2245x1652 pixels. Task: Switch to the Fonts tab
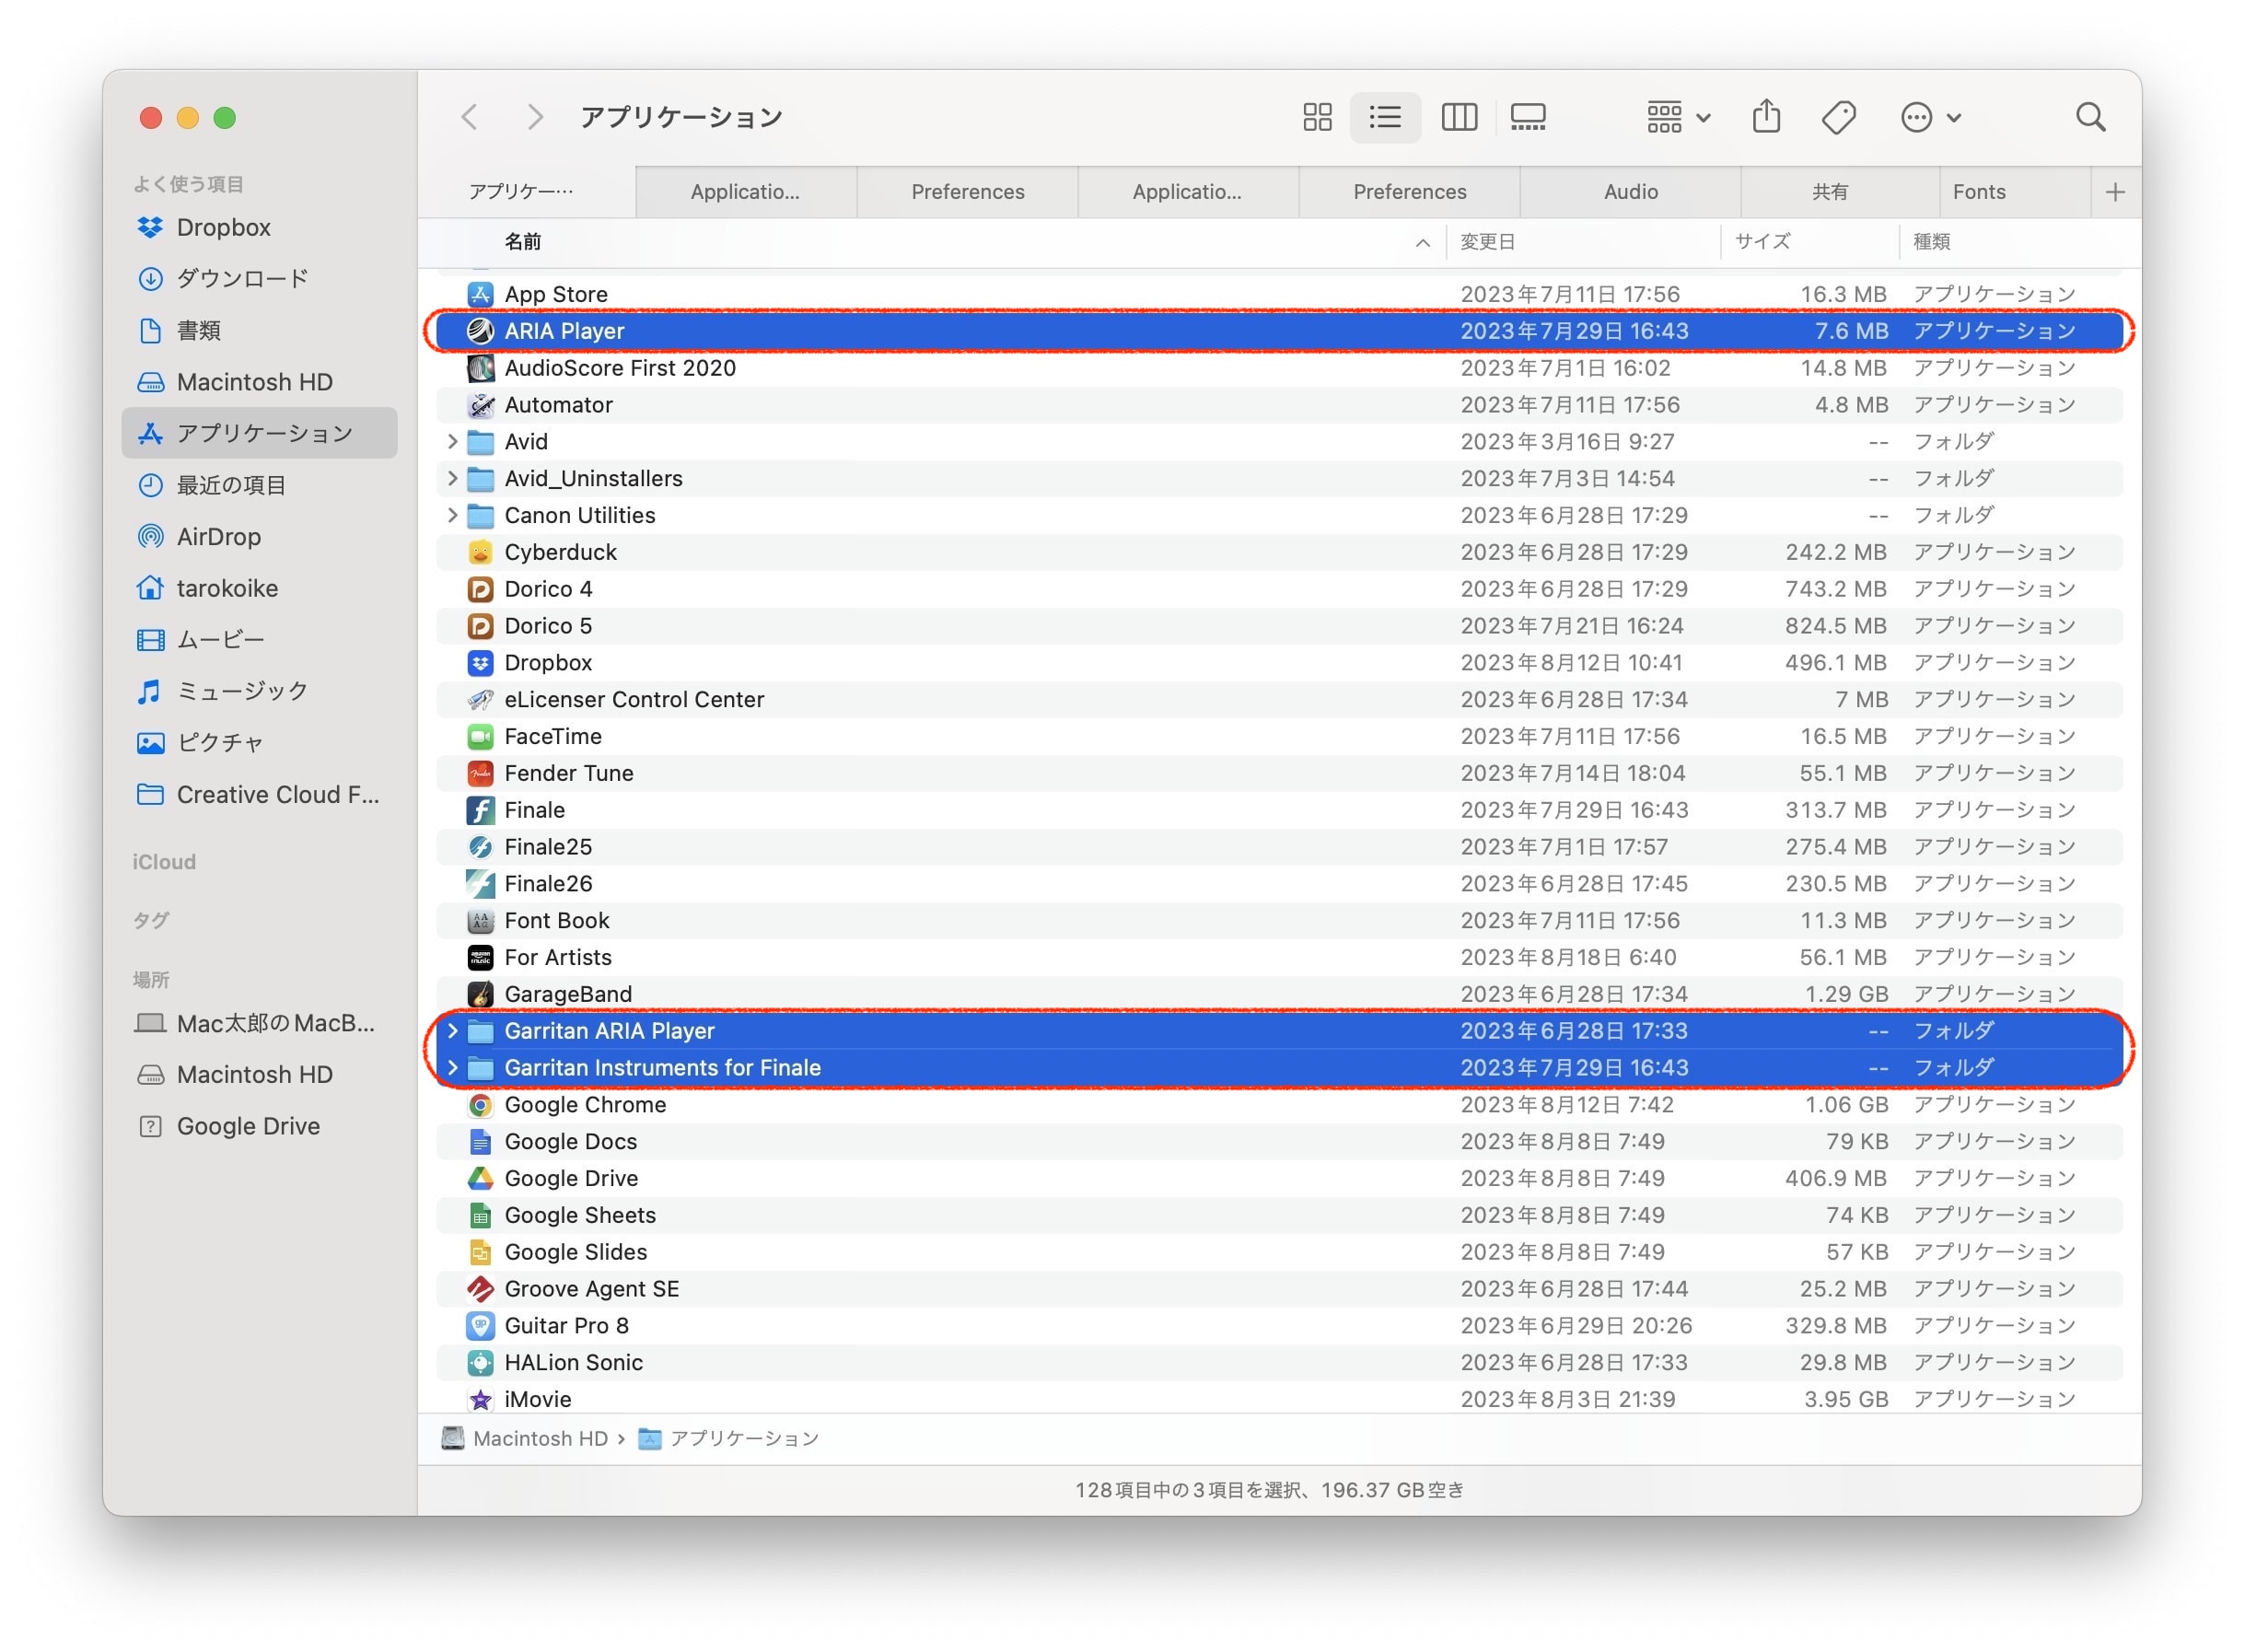coord(2014,192)
